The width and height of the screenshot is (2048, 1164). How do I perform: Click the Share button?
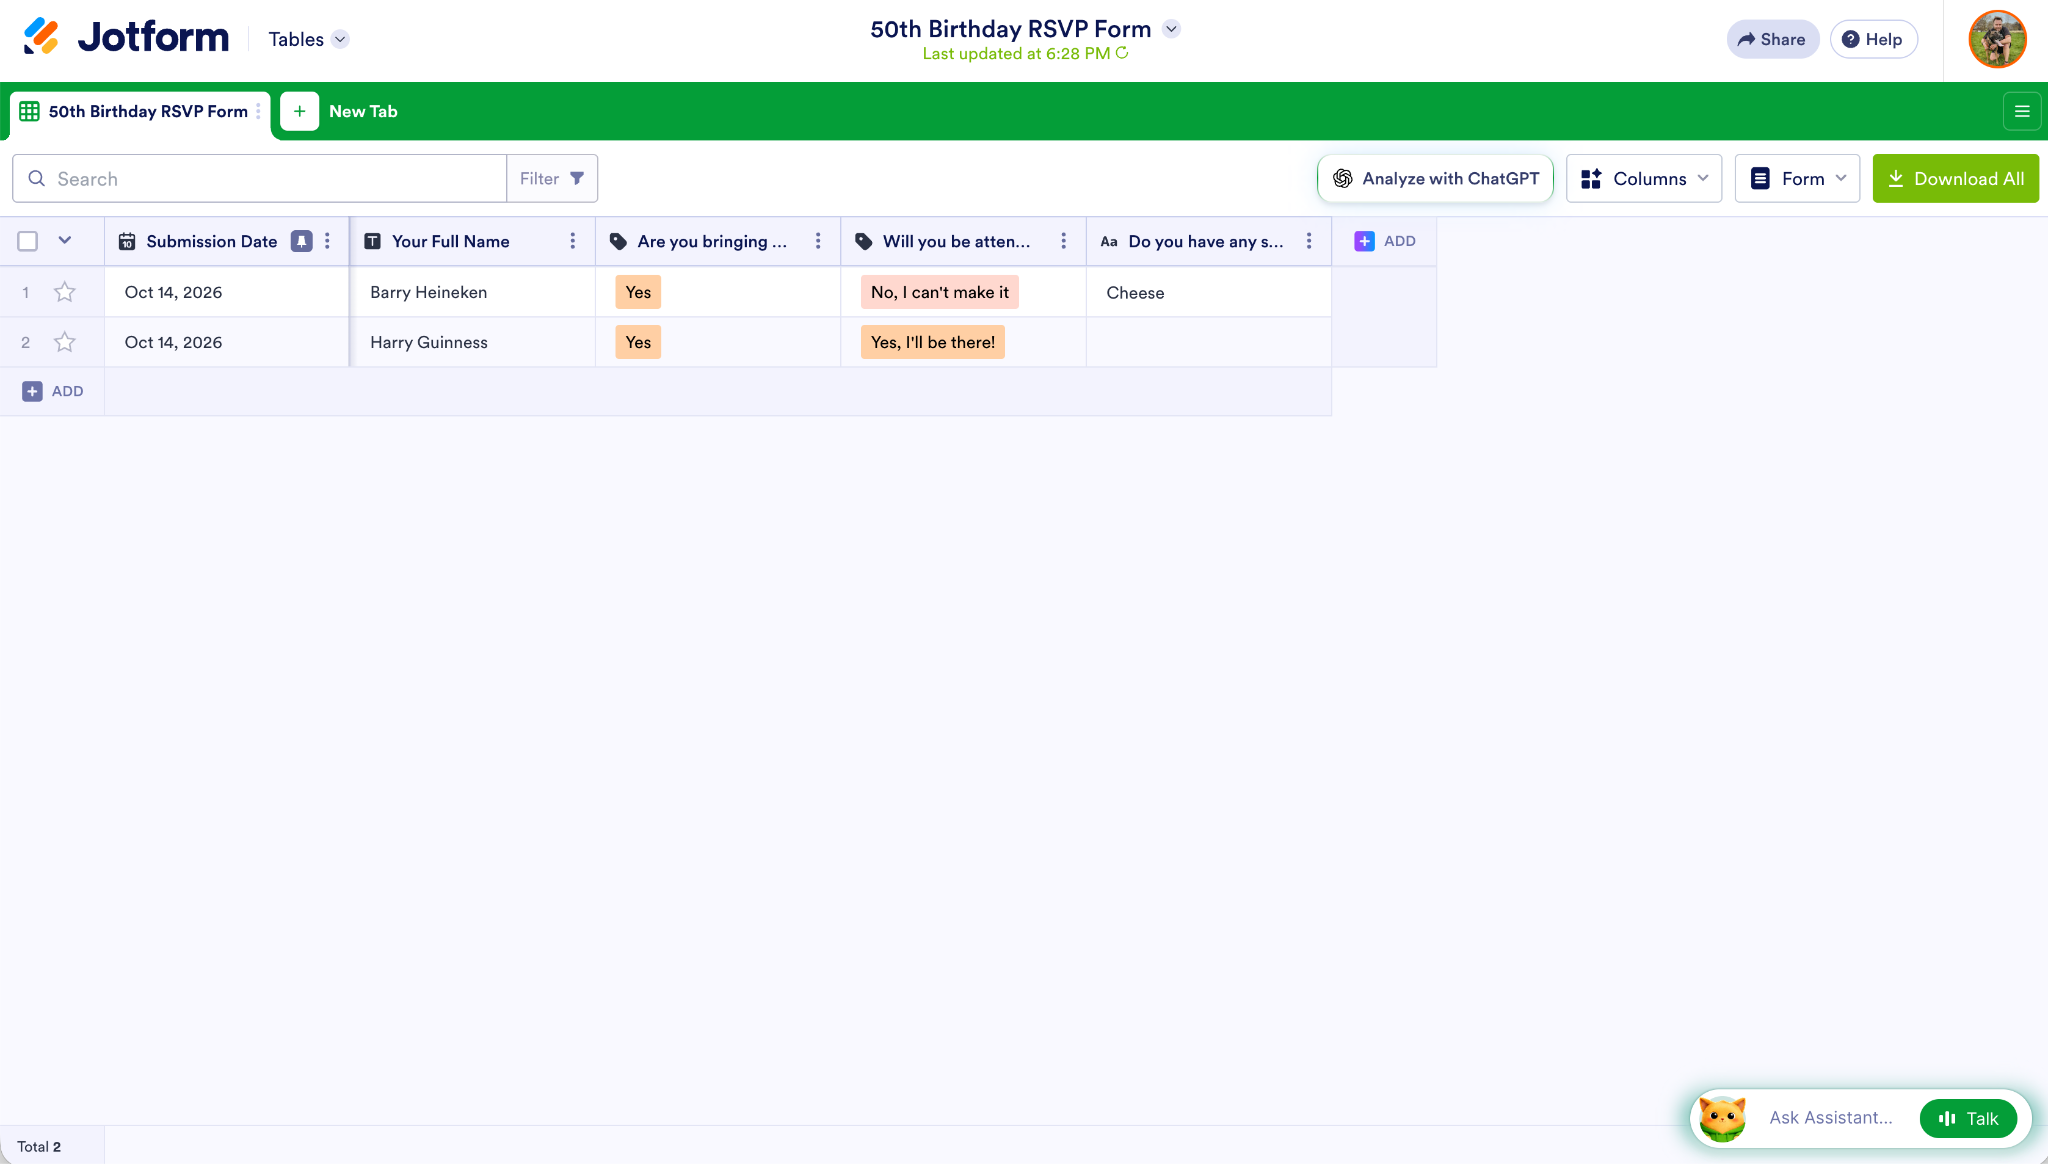(1772, 39)
